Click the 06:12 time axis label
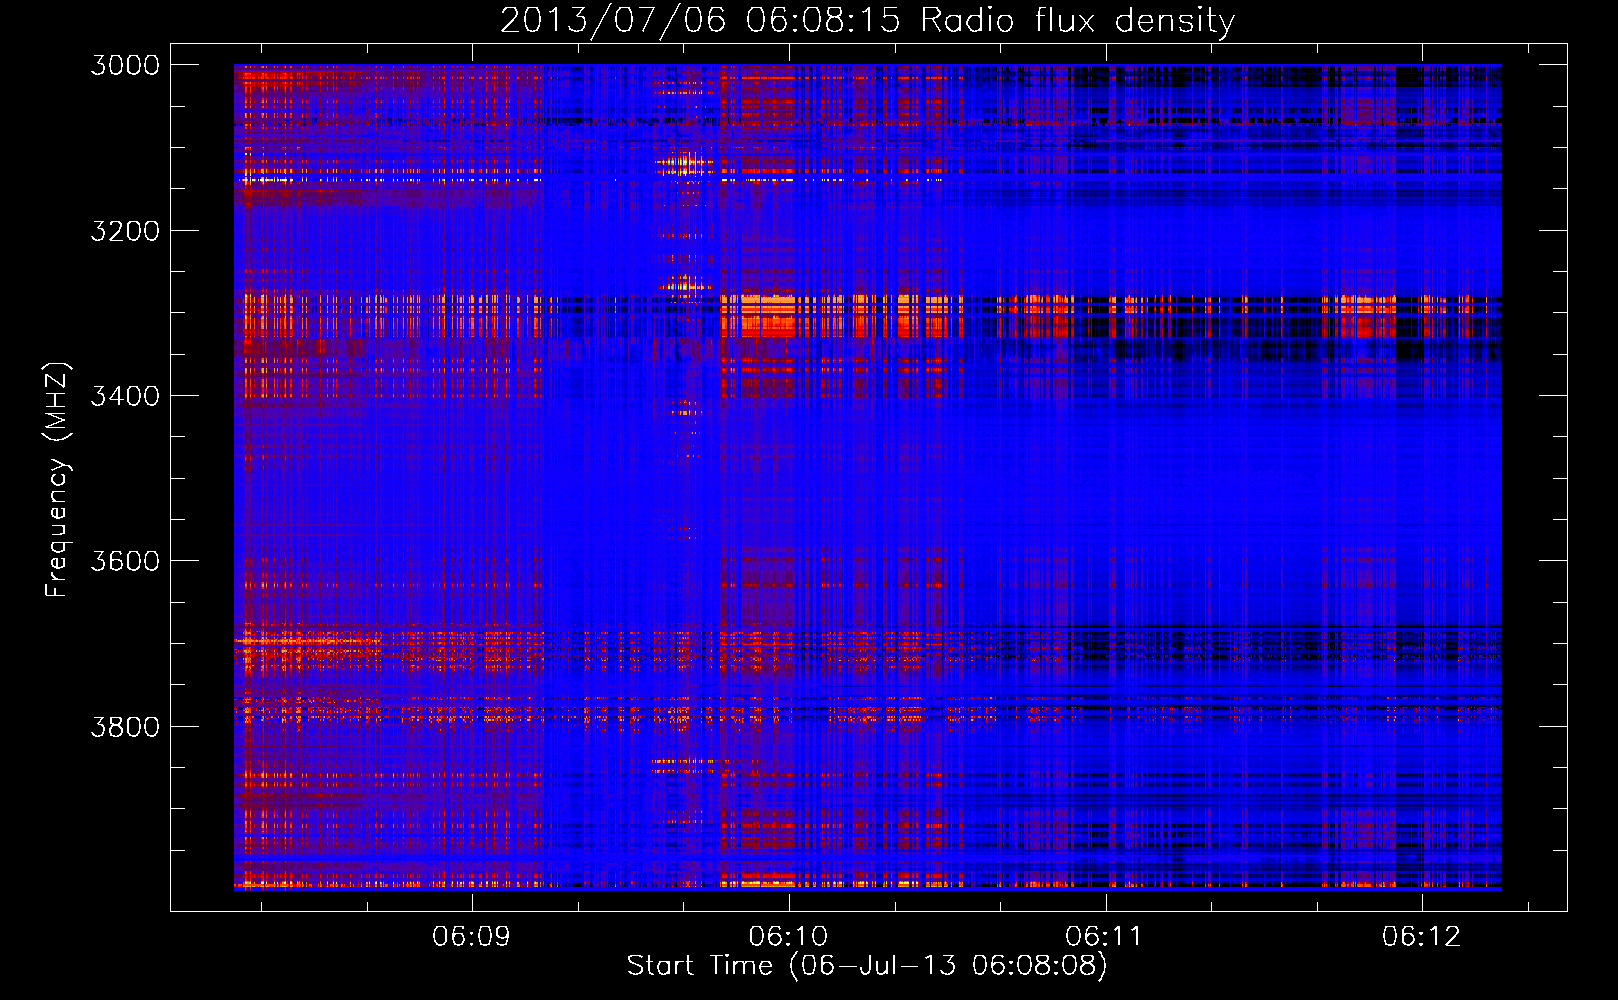 pos(1421,937)
